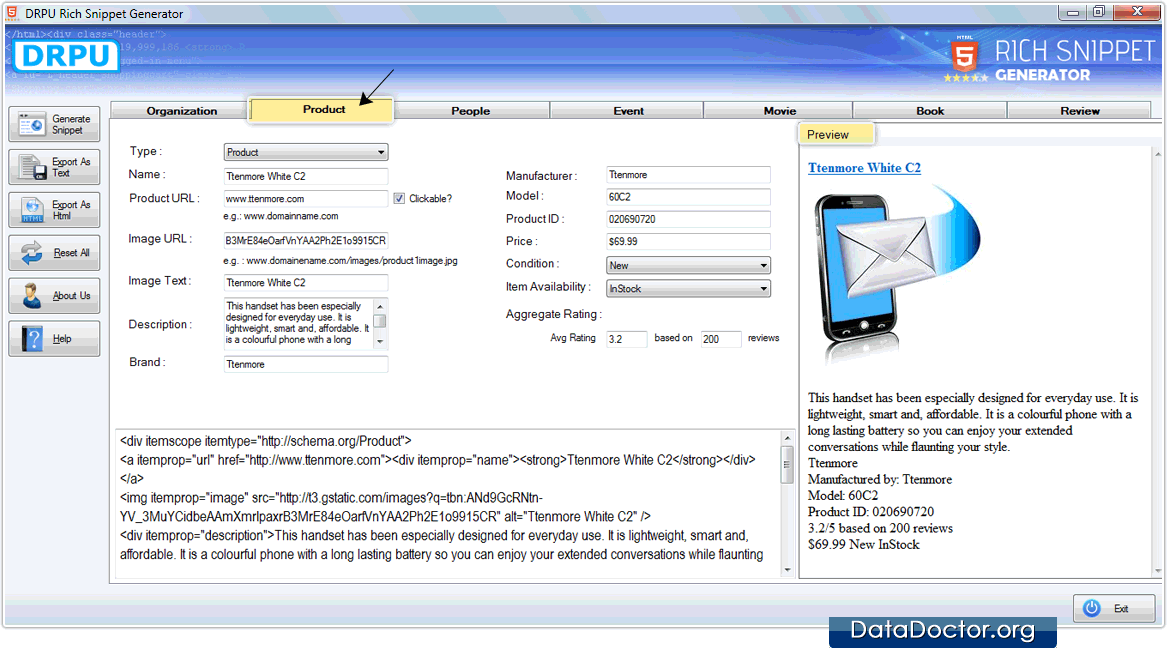The image size is (1167, 648).
Task: Click the Help label
Action: (x=62, y=339)
